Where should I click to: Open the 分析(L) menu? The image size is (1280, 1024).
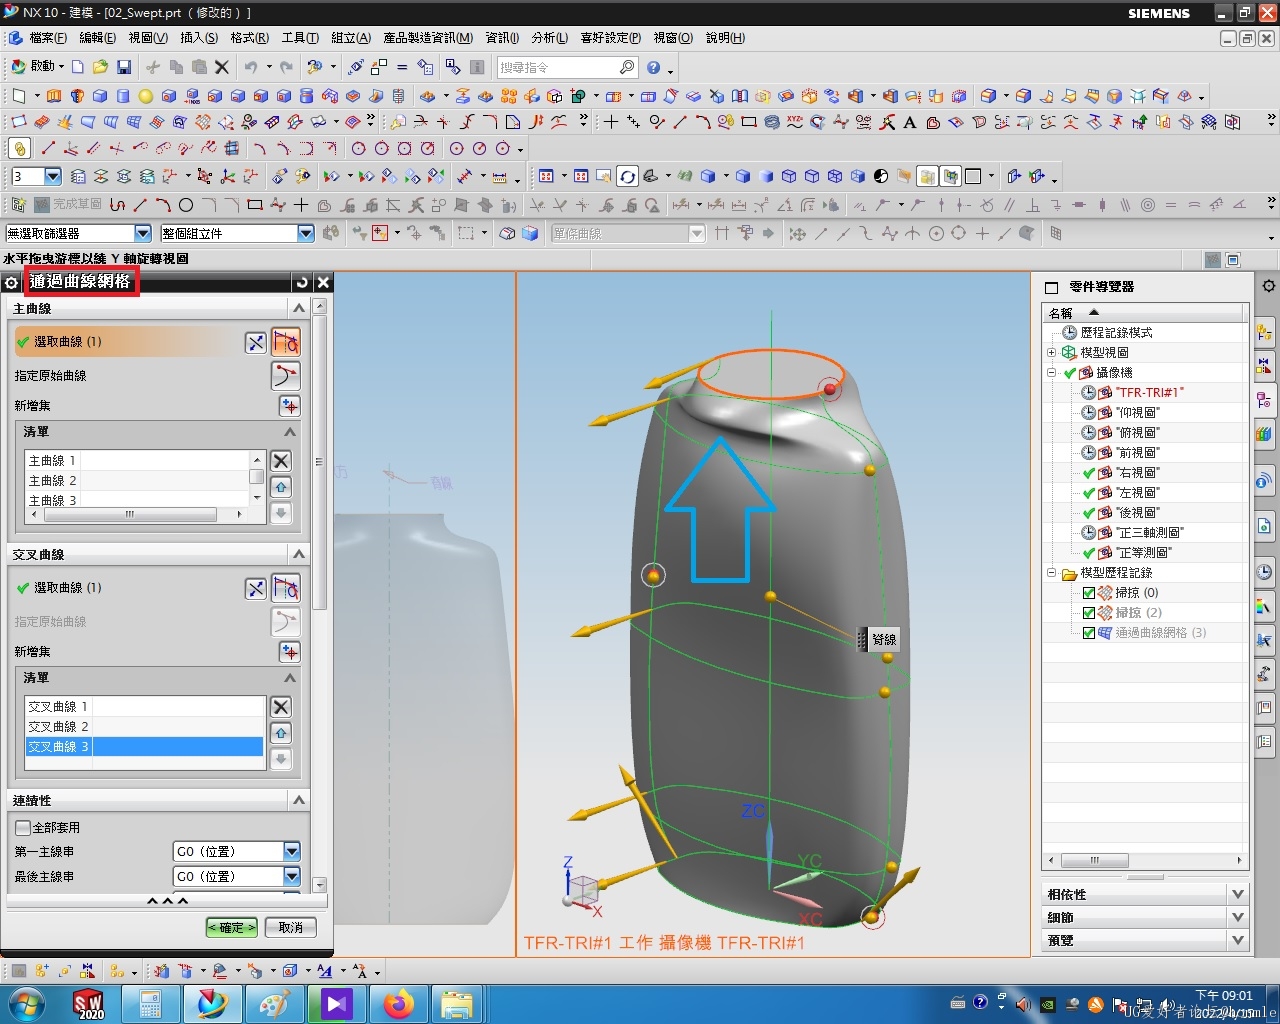pos(550,38)
